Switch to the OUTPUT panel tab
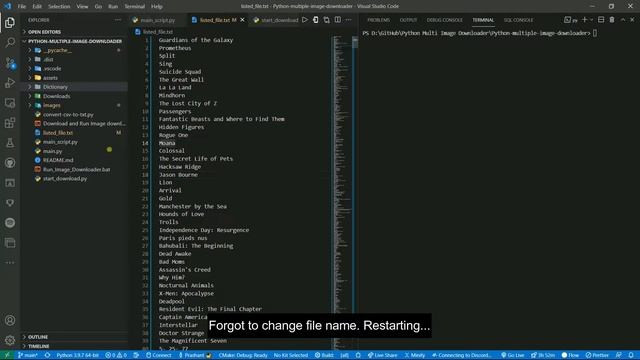The image size is (640, 360). click(408, 20)
